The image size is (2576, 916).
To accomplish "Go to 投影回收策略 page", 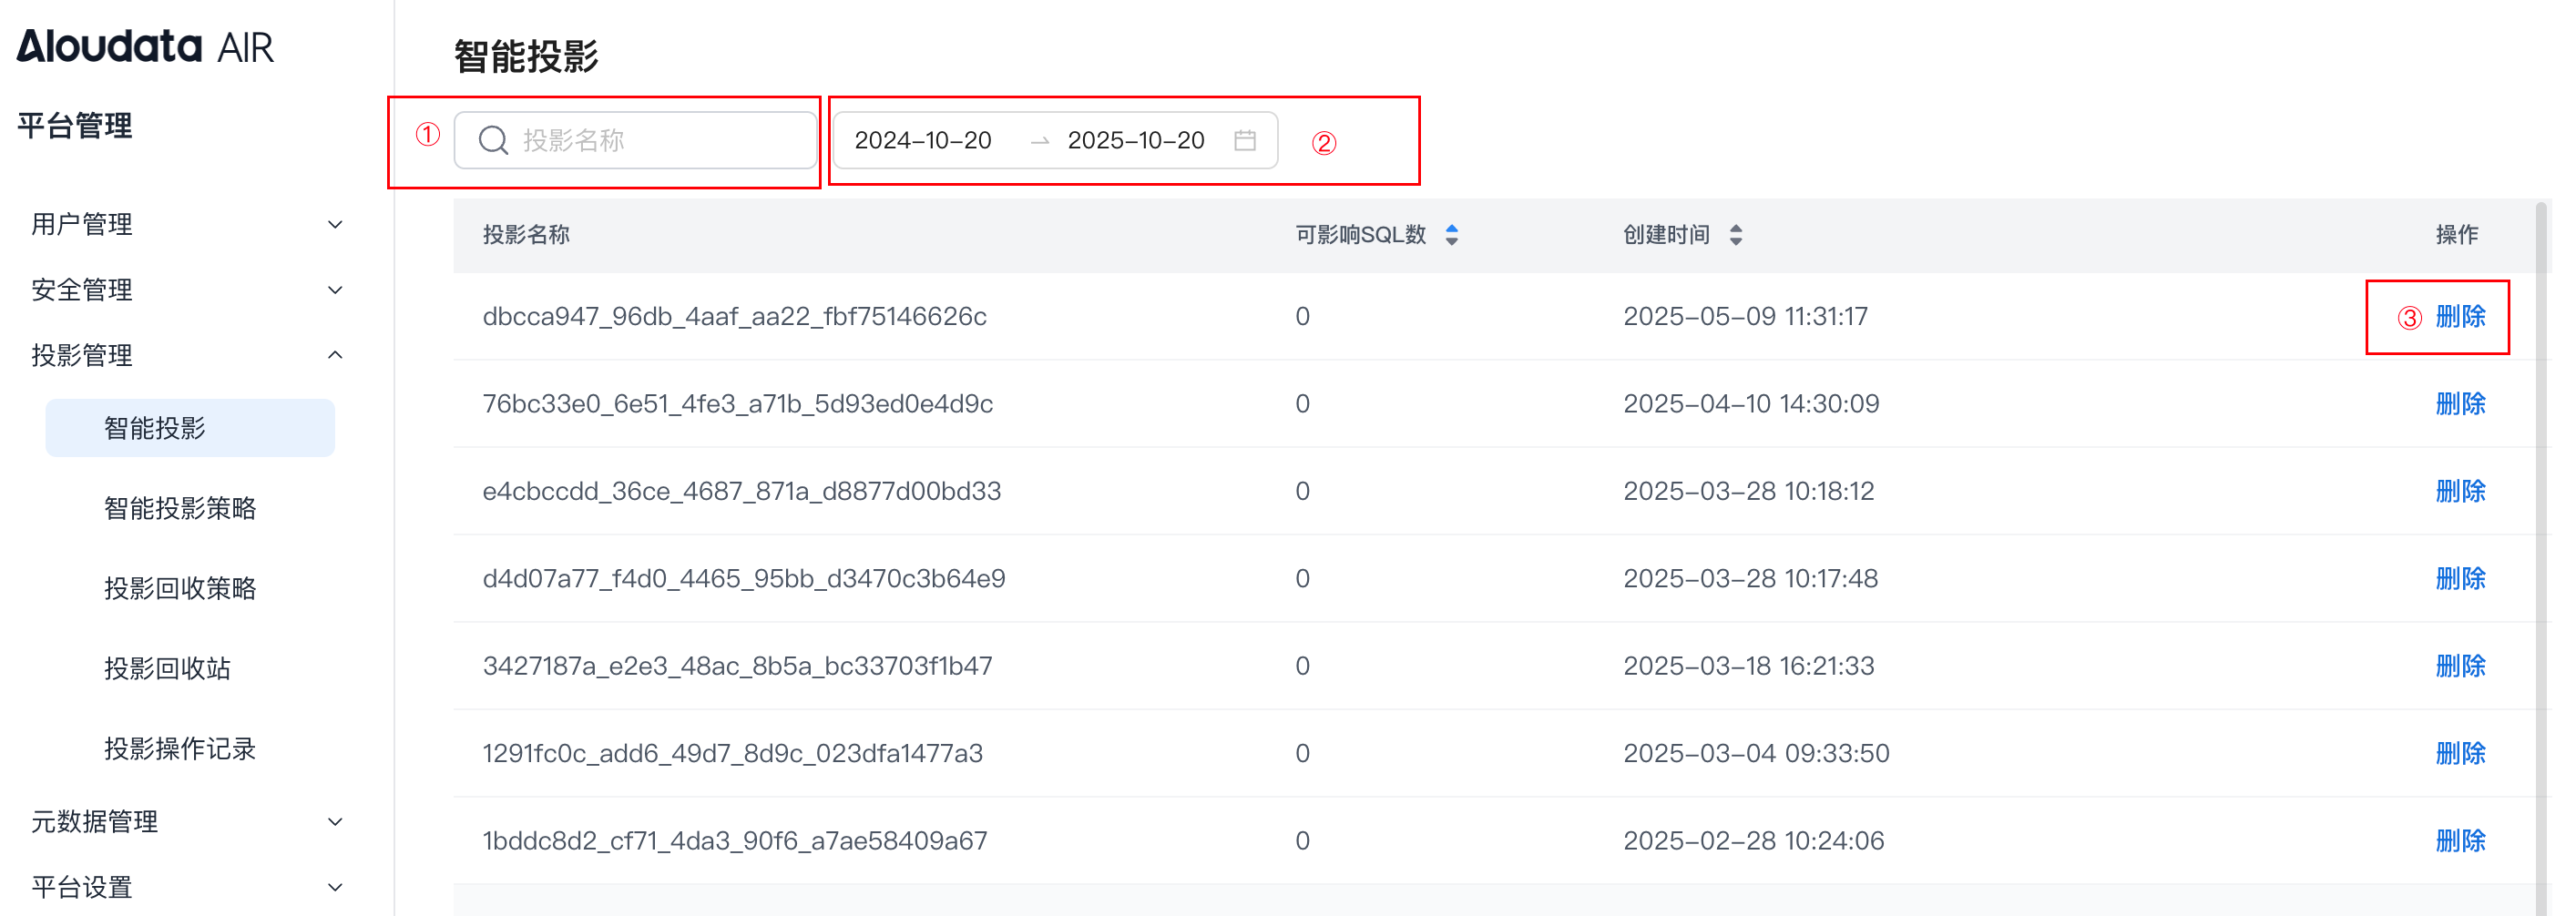I will click(x=180, y=588).
